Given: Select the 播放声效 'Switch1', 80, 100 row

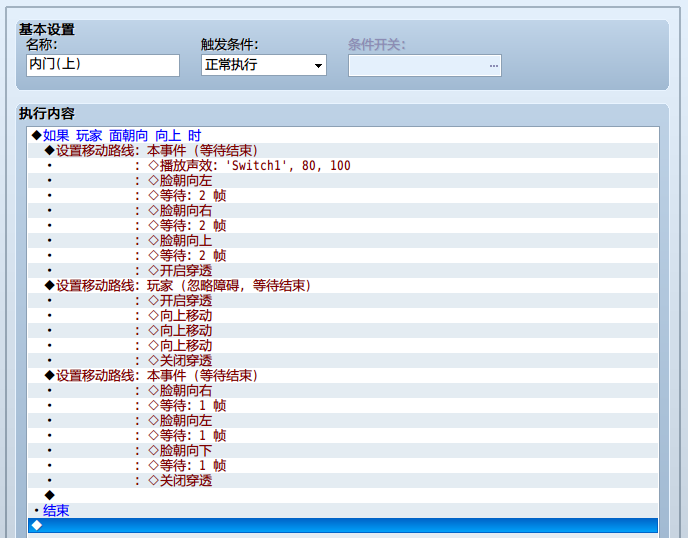Looking at the screenshot, I should (x=343, y=165).
